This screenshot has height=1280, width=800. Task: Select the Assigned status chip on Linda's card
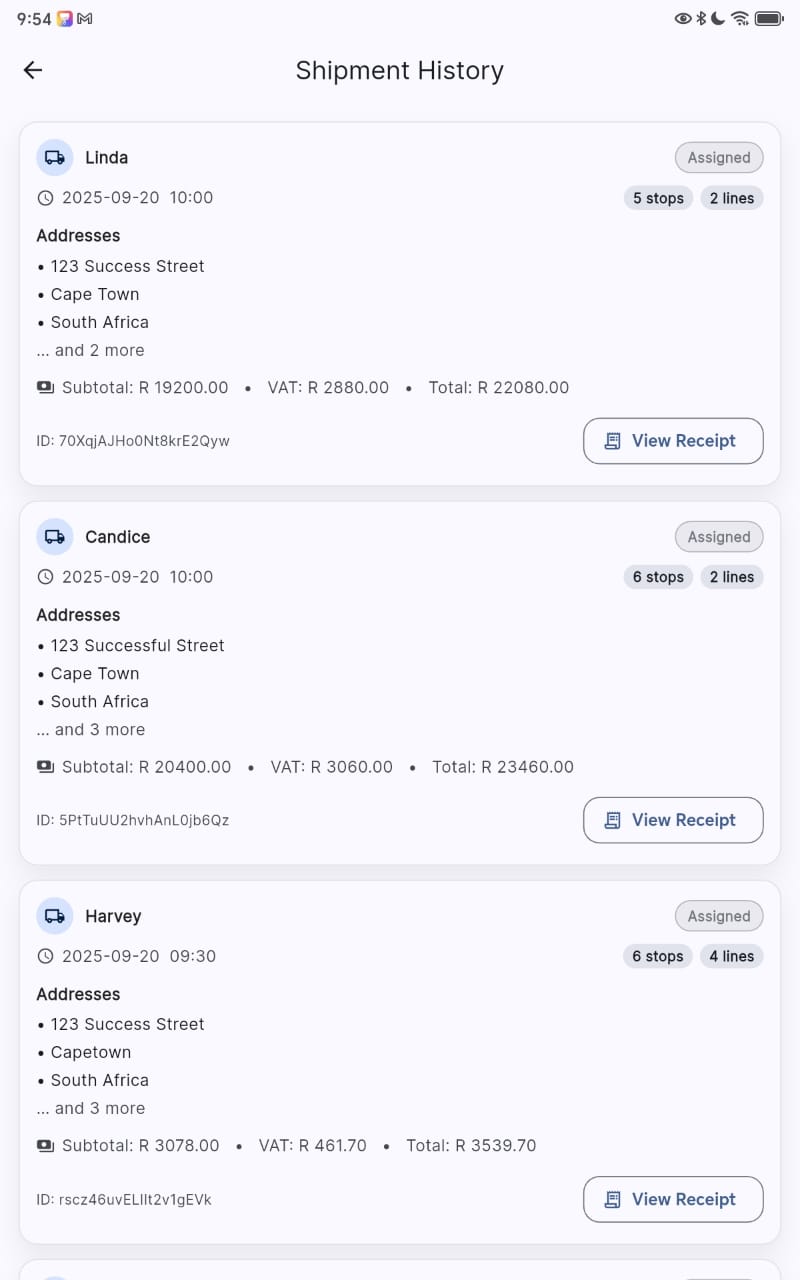(718, 158)
